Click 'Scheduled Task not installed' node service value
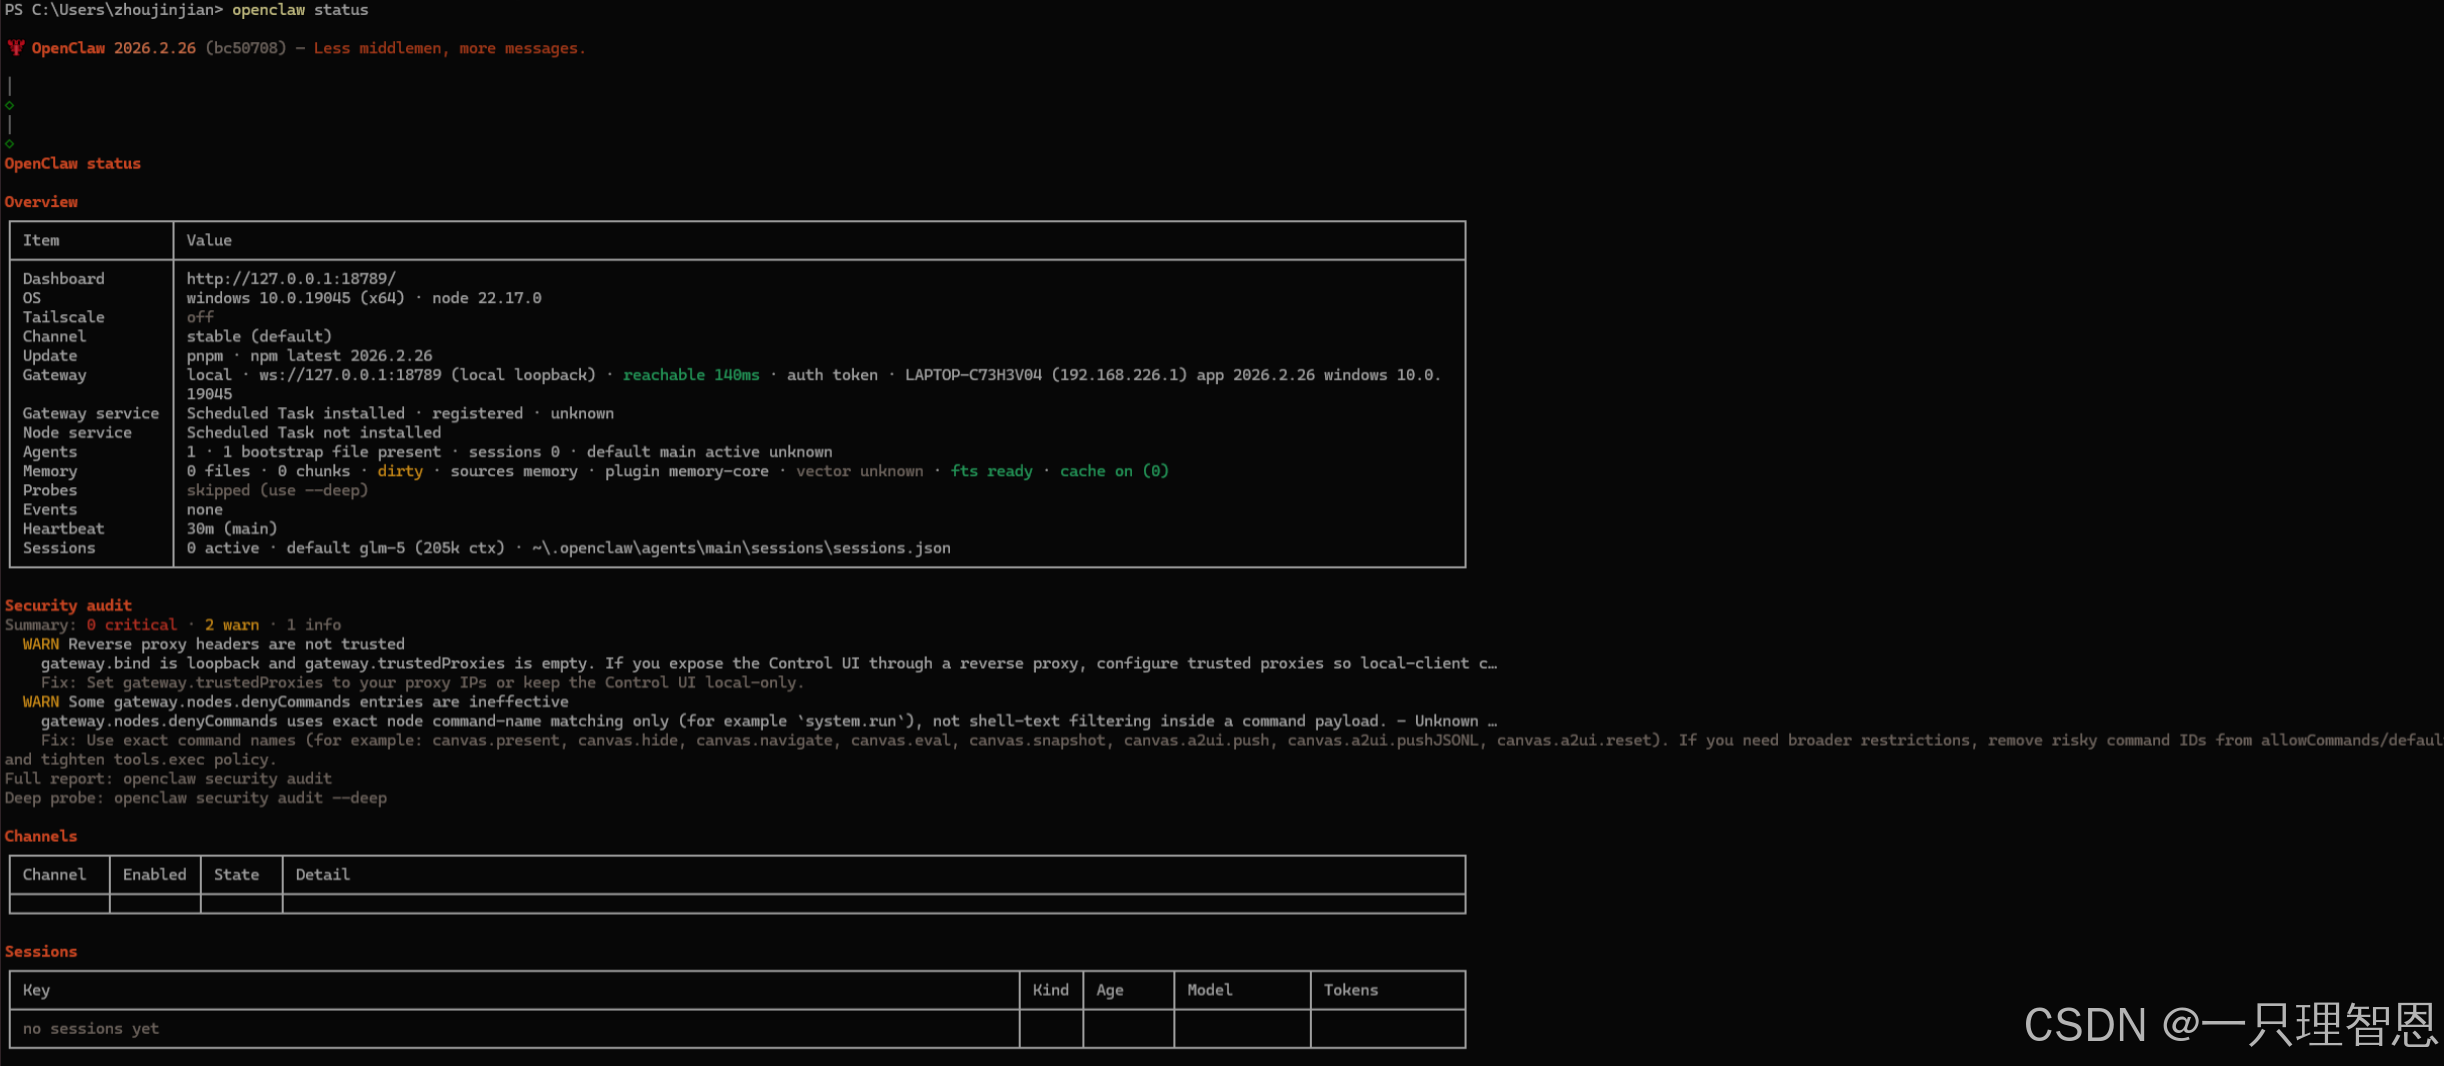The image size is (2444, 1066). [313, 433]
